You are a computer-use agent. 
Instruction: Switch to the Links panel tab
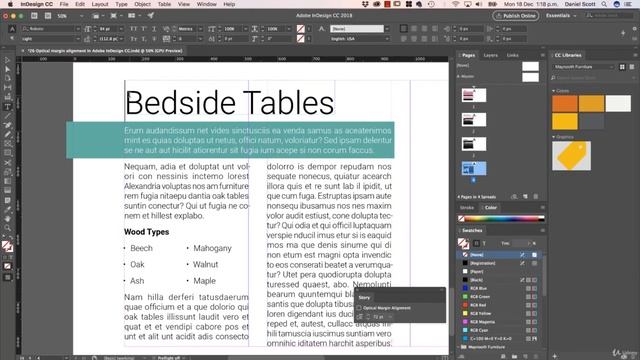pos(513,55)
